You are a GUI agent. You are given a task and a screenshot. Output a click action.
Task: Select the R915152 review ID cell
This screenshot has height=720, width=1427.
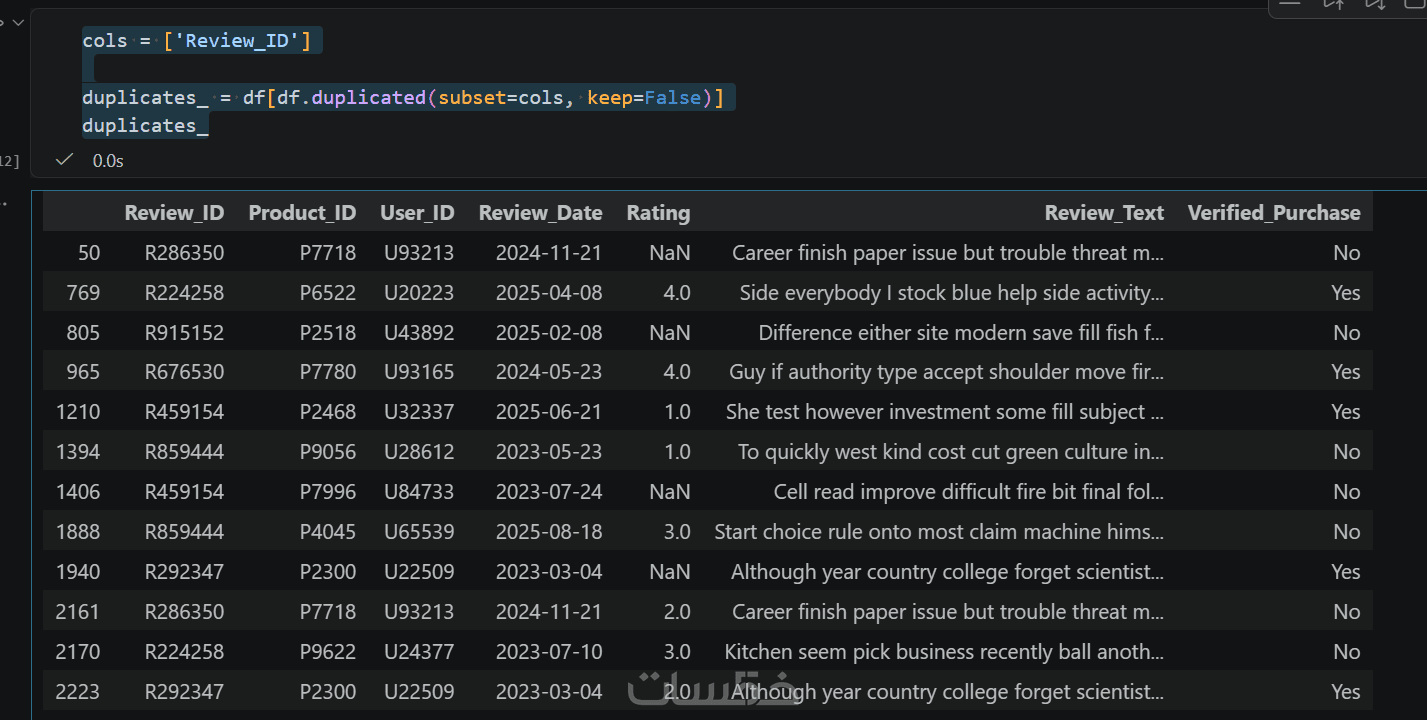tap(184, 333)
